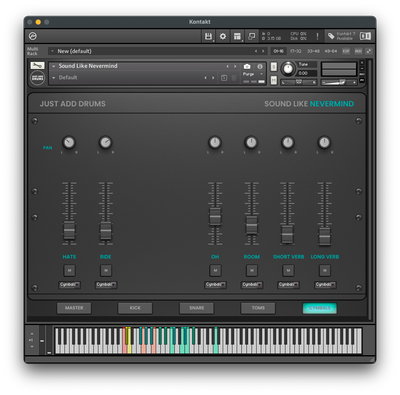Viewport: 400px width, 395px height.
Task: Open OH output routing dropdown
Action: click(215, 284)
